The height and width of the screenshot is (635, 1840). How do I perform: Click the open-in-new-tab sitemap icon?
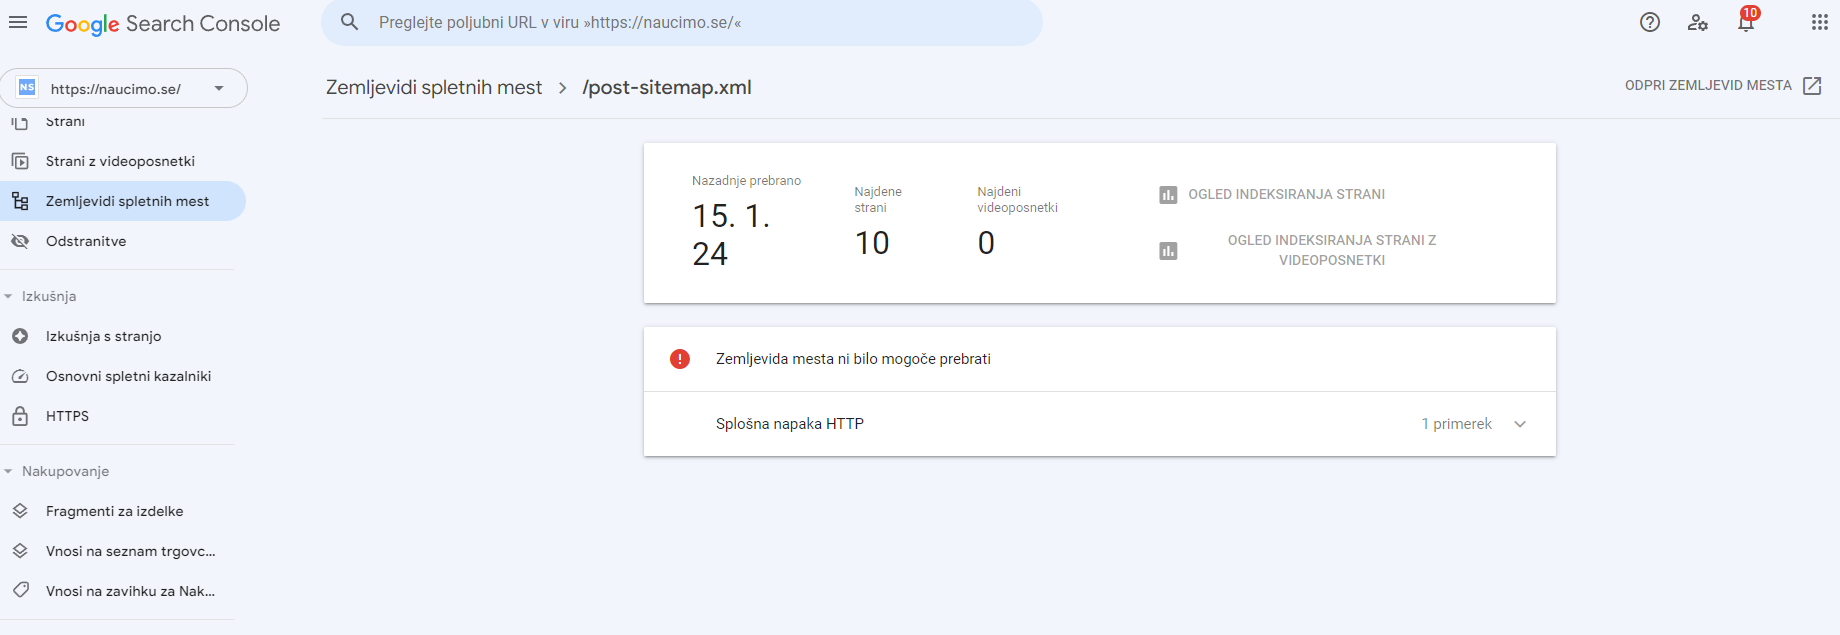click(1812, 86)
